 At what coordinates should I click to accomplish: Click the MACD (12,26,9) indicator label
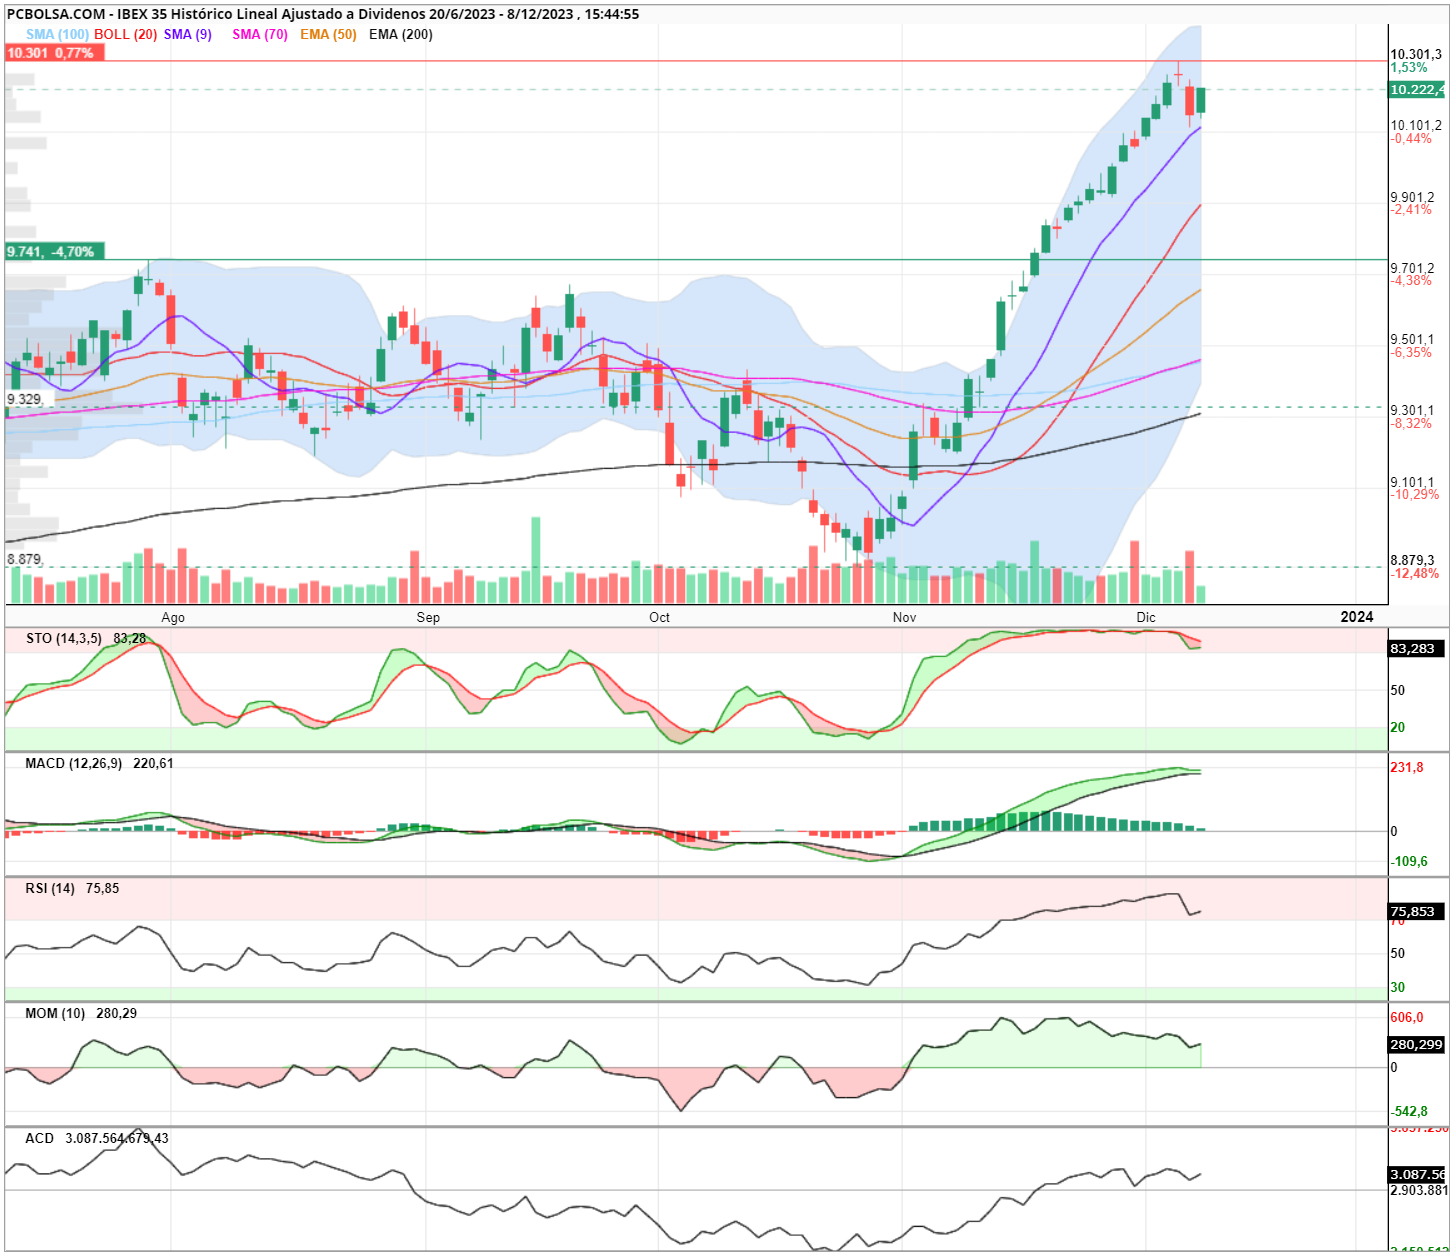coord(74,763)
